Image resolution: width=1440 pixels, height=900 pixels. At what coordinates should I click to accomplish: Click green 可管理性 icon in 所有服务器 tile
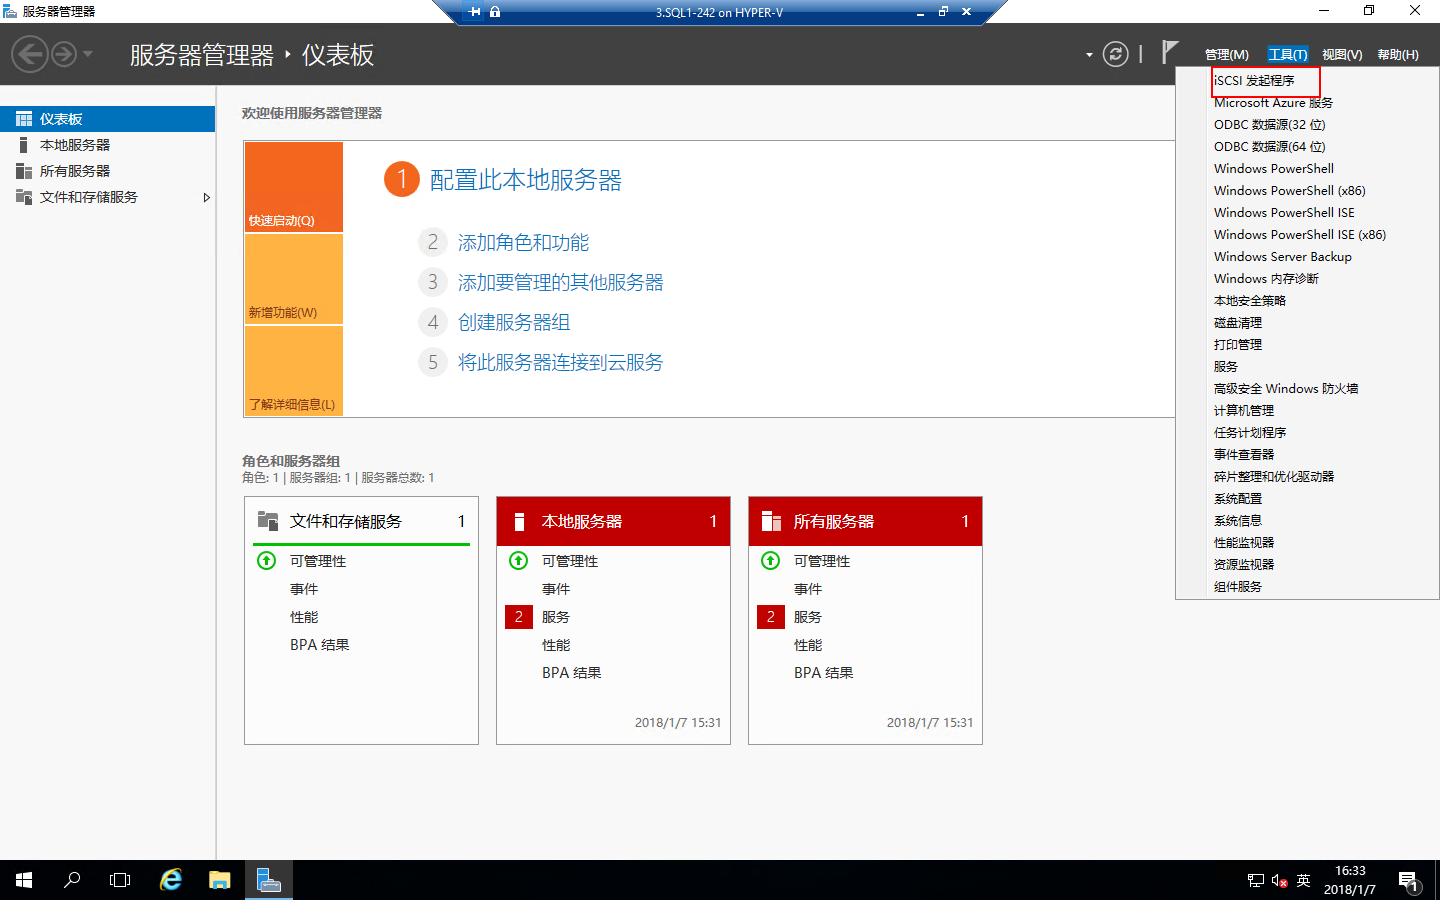point(771,561)
